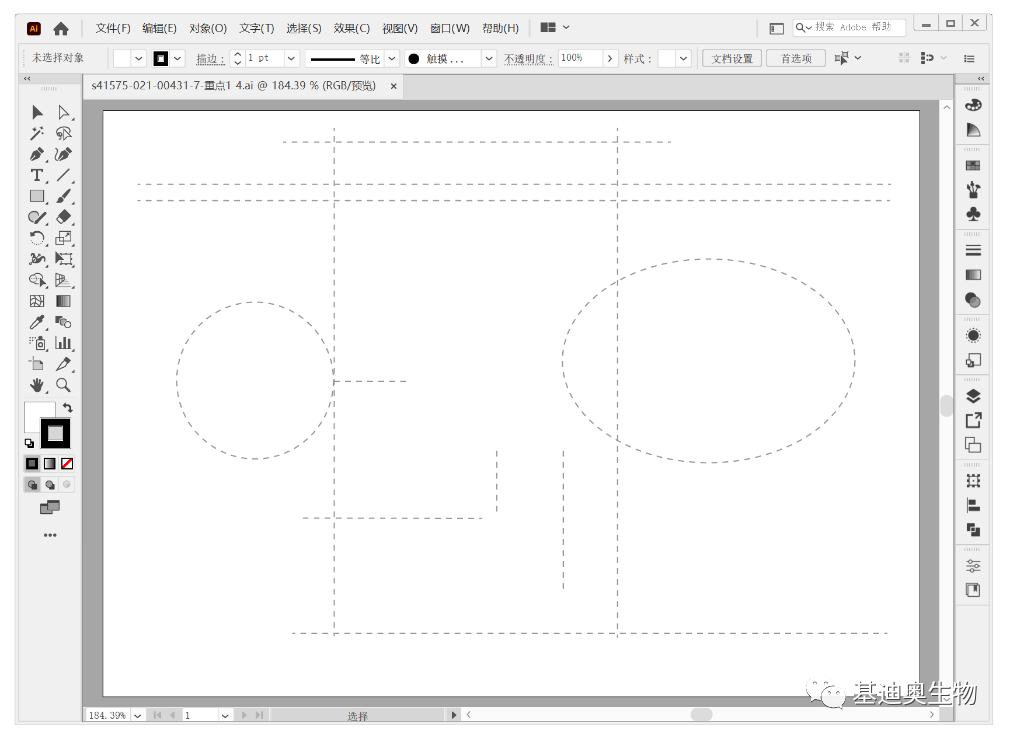Open the 文件(F) menu
Screen dimensions: 1010x738
113,28
